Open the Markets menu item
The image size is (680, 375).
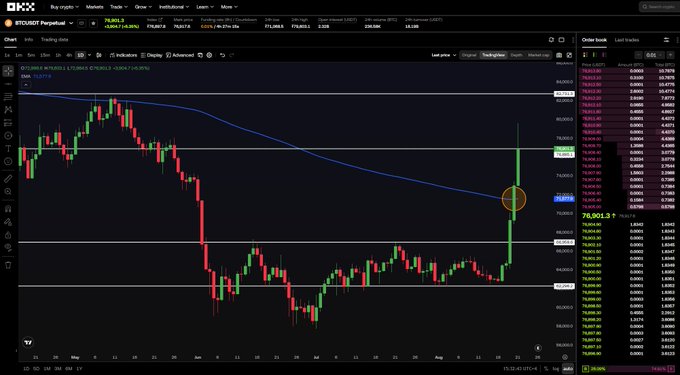tap(95, 7)
